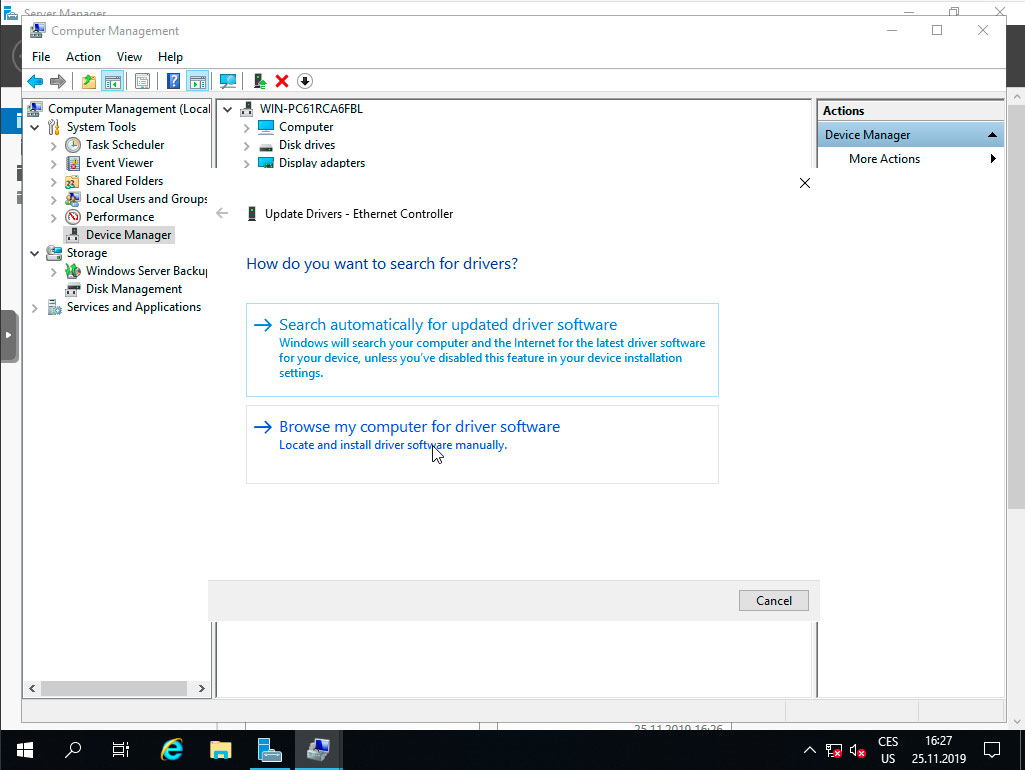Click the console tree horizontal scrollbar
The height and width of the screenshot is (770, 1025).
click(x=110, y=688)
